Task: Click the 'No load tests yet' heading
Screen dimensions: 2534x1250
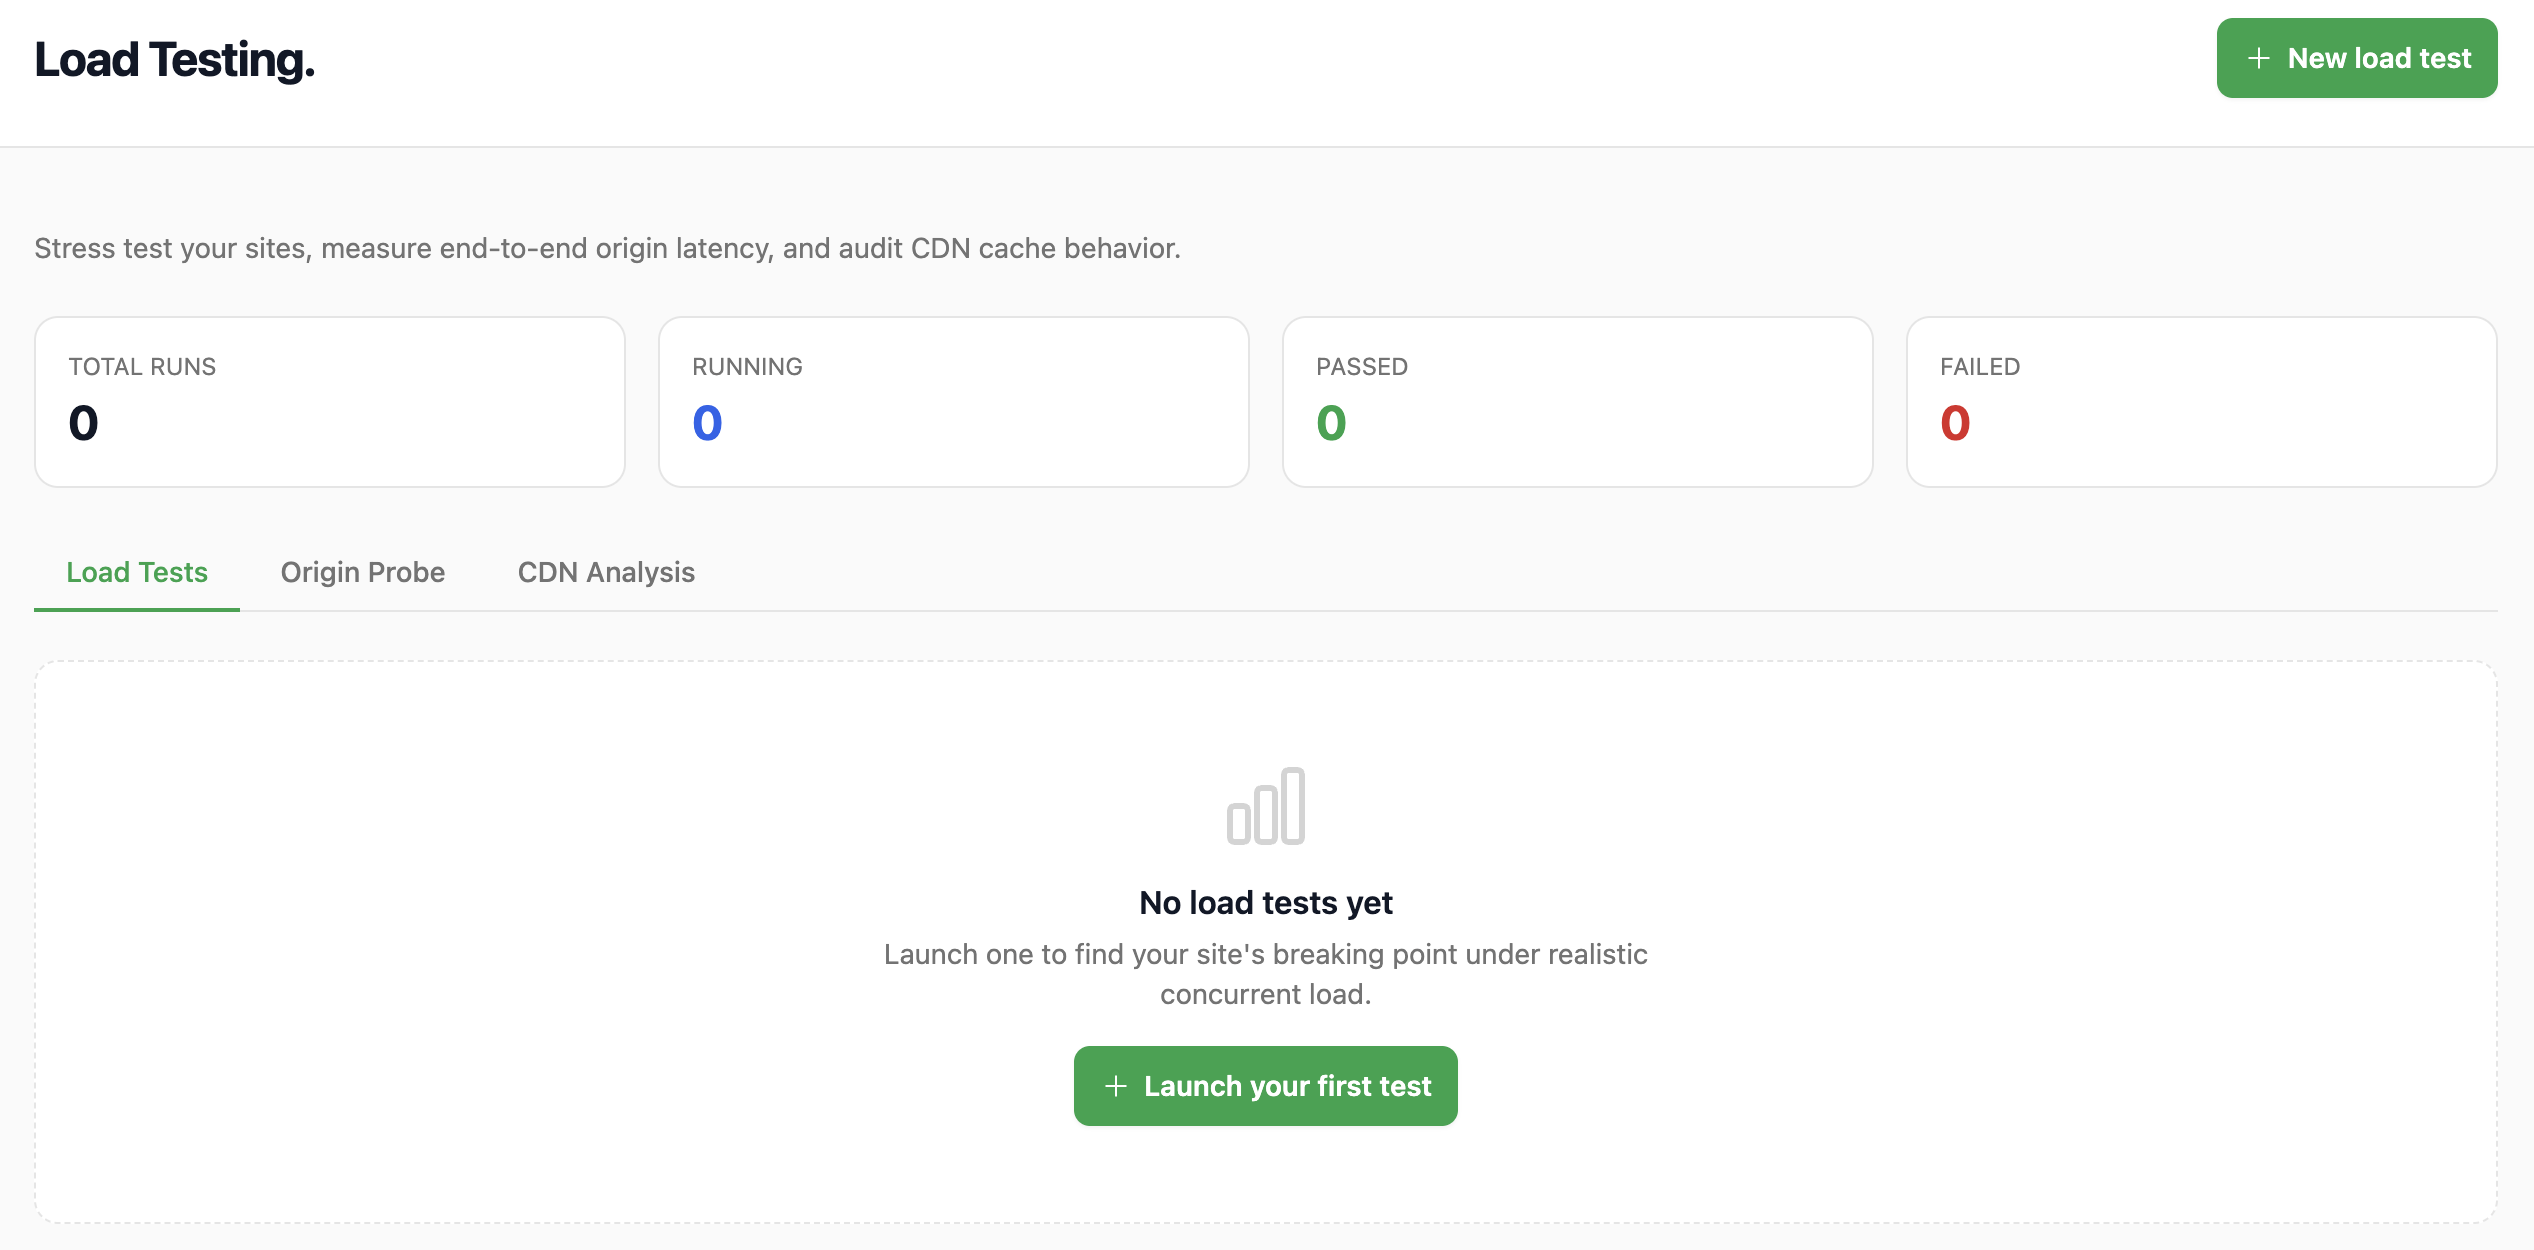Action: [x=1266, y=903]
